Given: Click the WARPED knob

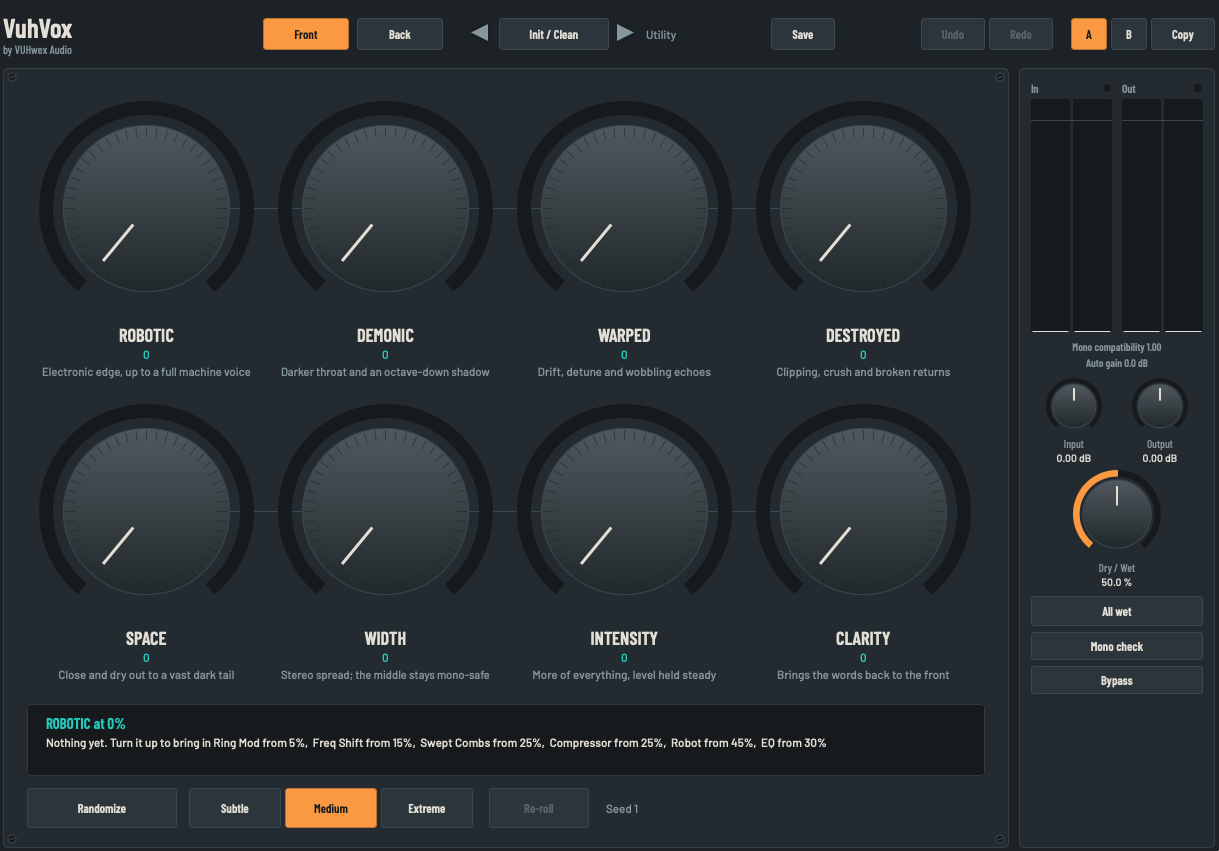Looking at the screenshot, I should (x=624, y=207).
